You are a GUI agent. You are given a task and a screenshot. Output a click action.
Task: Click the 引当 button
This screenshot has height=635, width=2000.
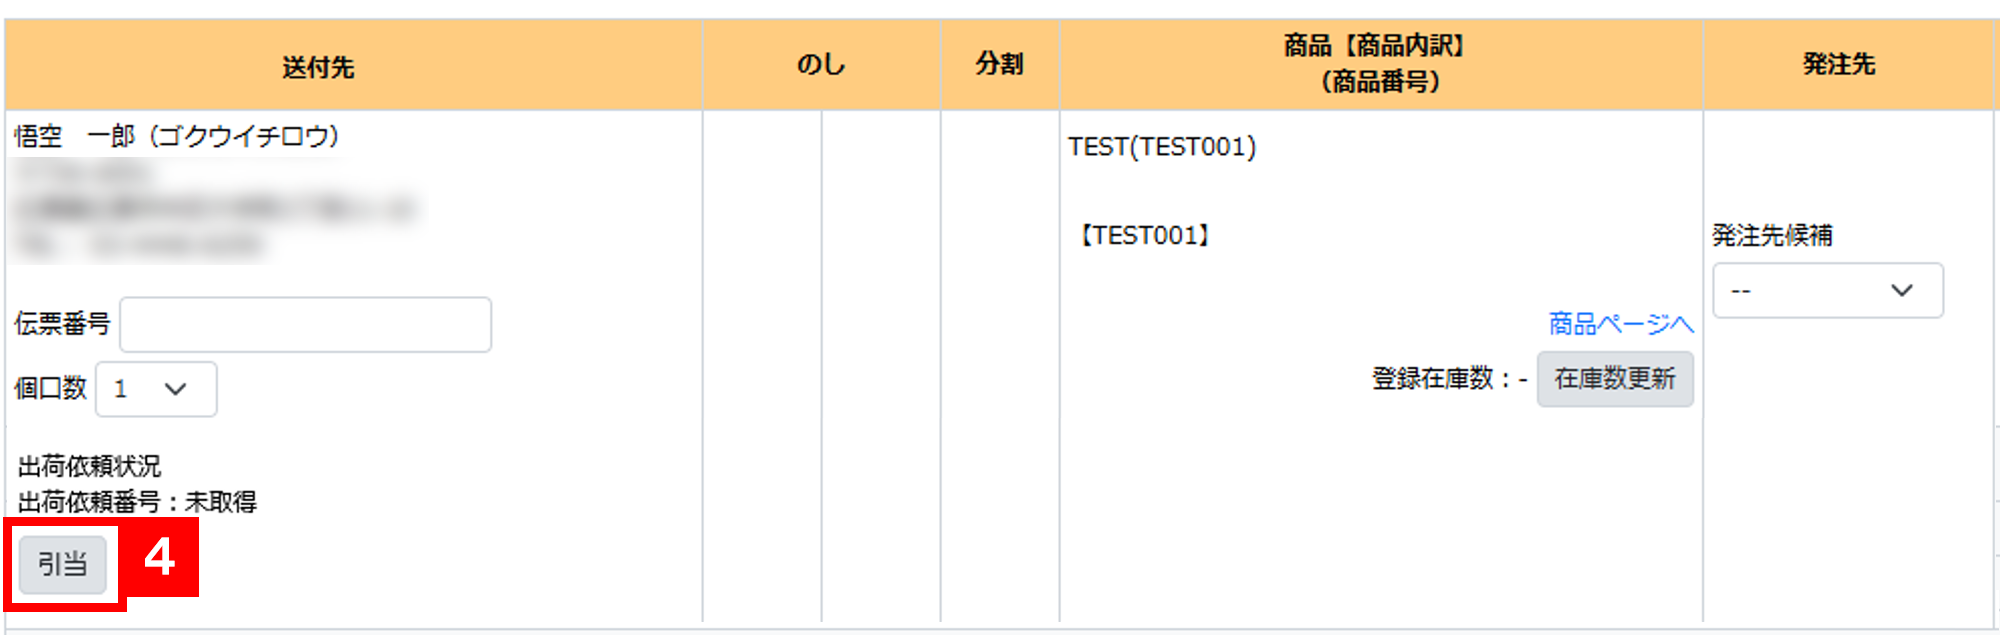pyautogui.click(x=62, y=565)
